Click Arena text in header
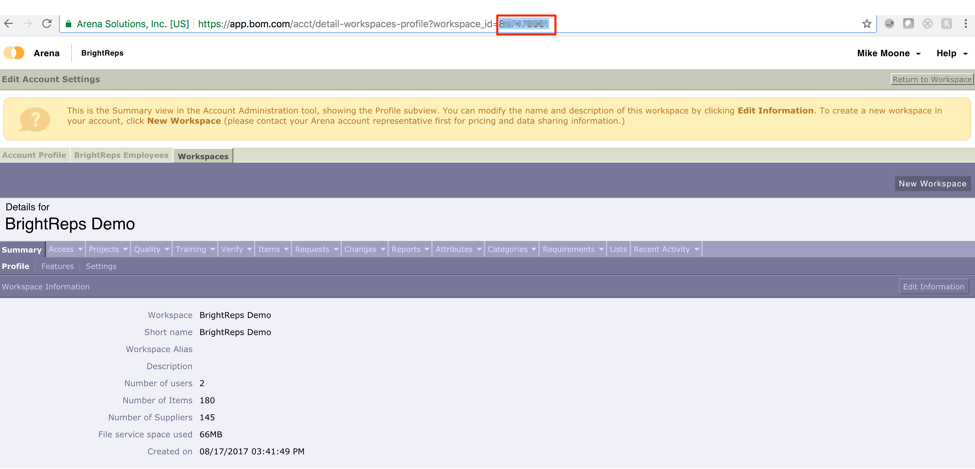This screenshot has height=469, width=975. pos(47,53)
